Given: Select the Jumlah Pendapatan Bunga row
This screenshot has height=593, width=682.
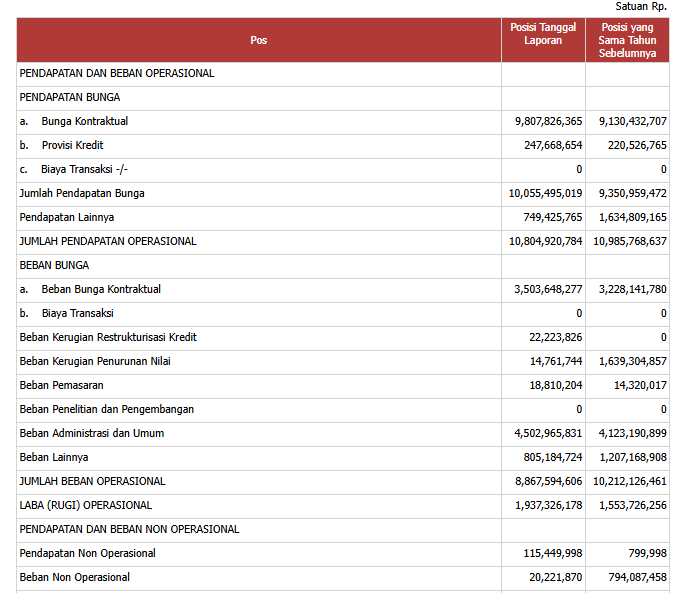Looking at the screenshot, I should coord(75,193).
